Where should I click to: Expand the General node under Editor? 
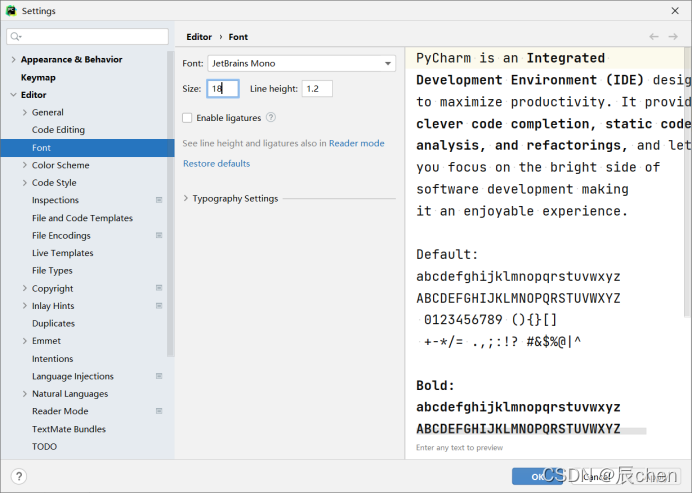coord(25,113)
